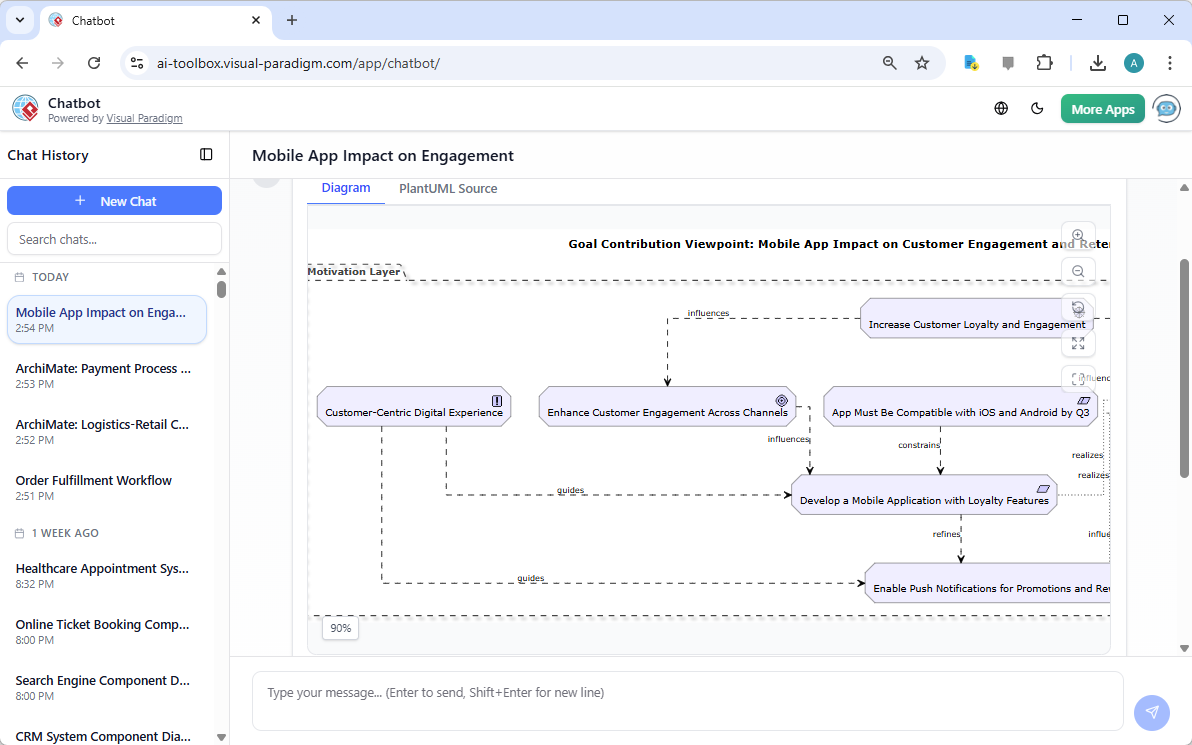Switch to the PlantUML Source tab

coord(447,188)
